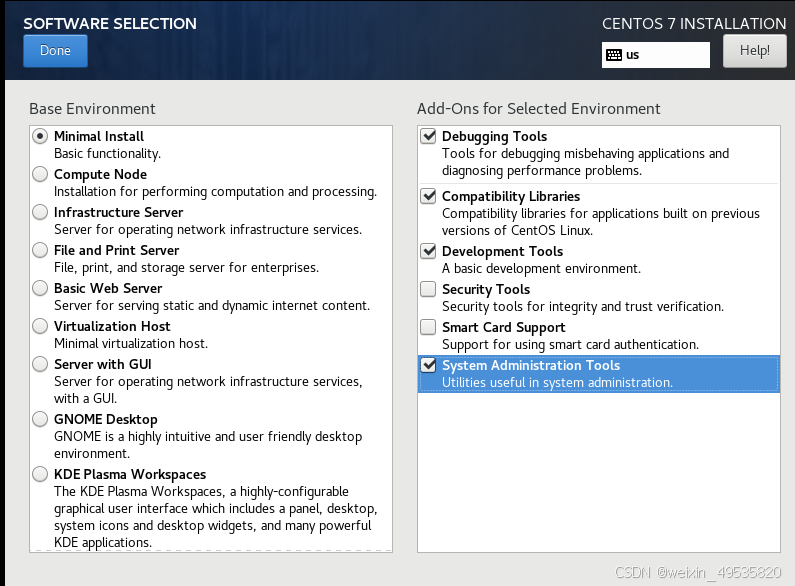Select the KDE Plasma Workspaces radio button
Image resolution: width=795 pixels, height=586 pixels.
[40, 474]
